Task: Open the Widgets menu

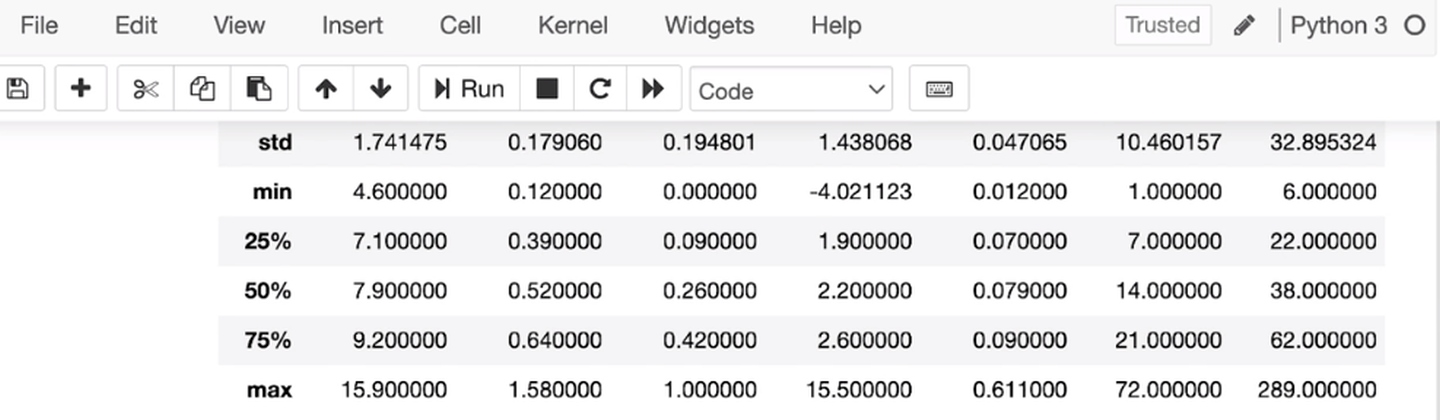Action: [x=709, y=26]
